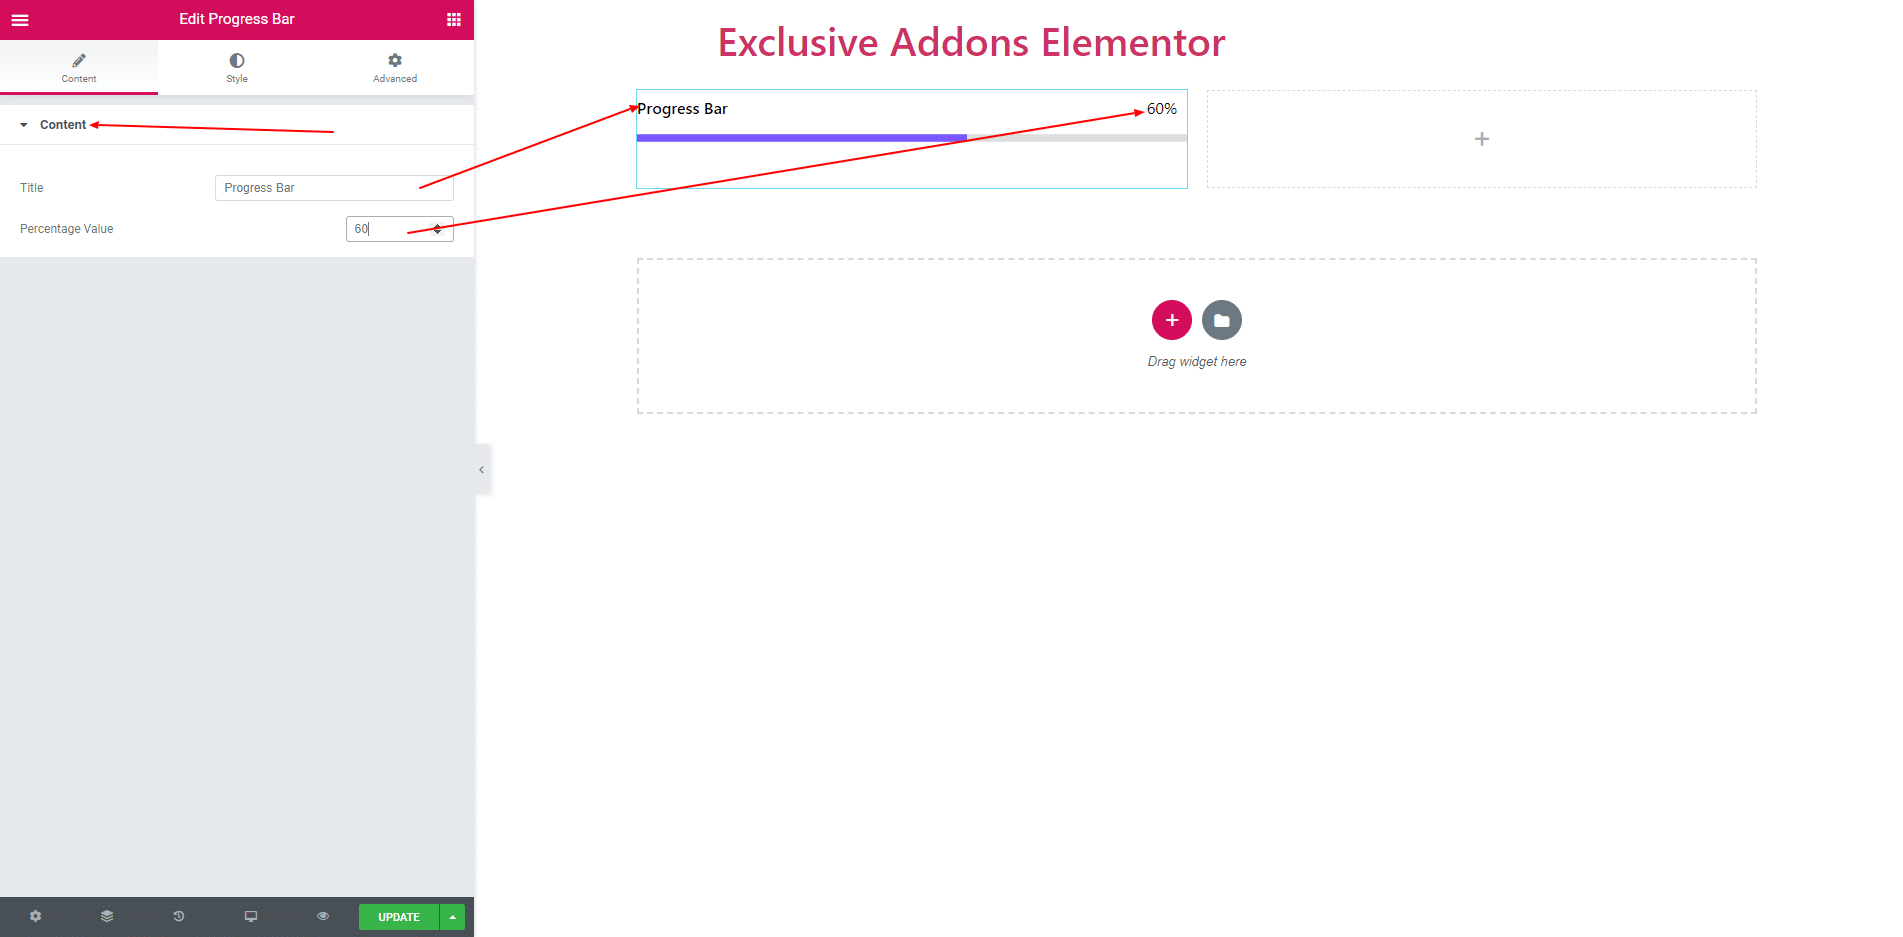Collapse the Content section arrow
The width and height of the screenshot is (1903, 937).
point(24,125)
